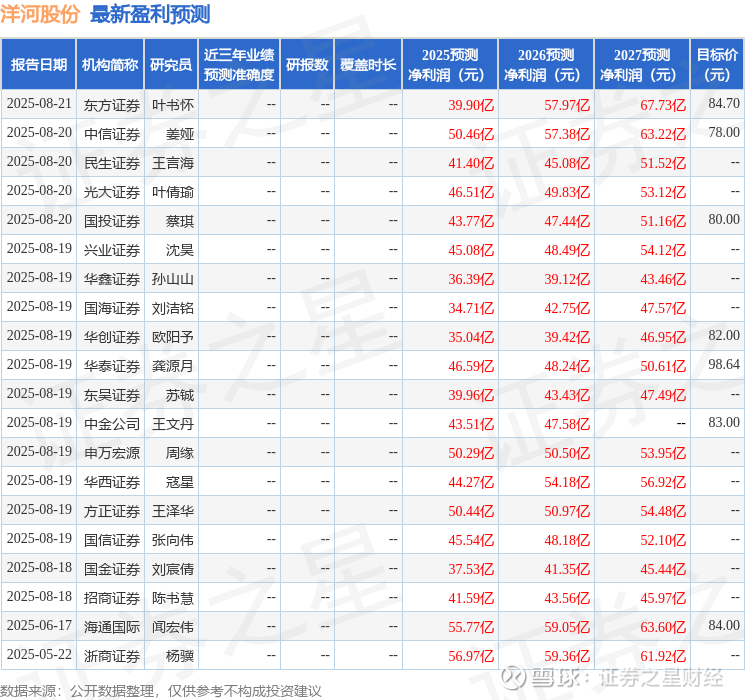Click 申万宏源 institution cell
Screen dimensions: 745x700
tap(112, 453)
